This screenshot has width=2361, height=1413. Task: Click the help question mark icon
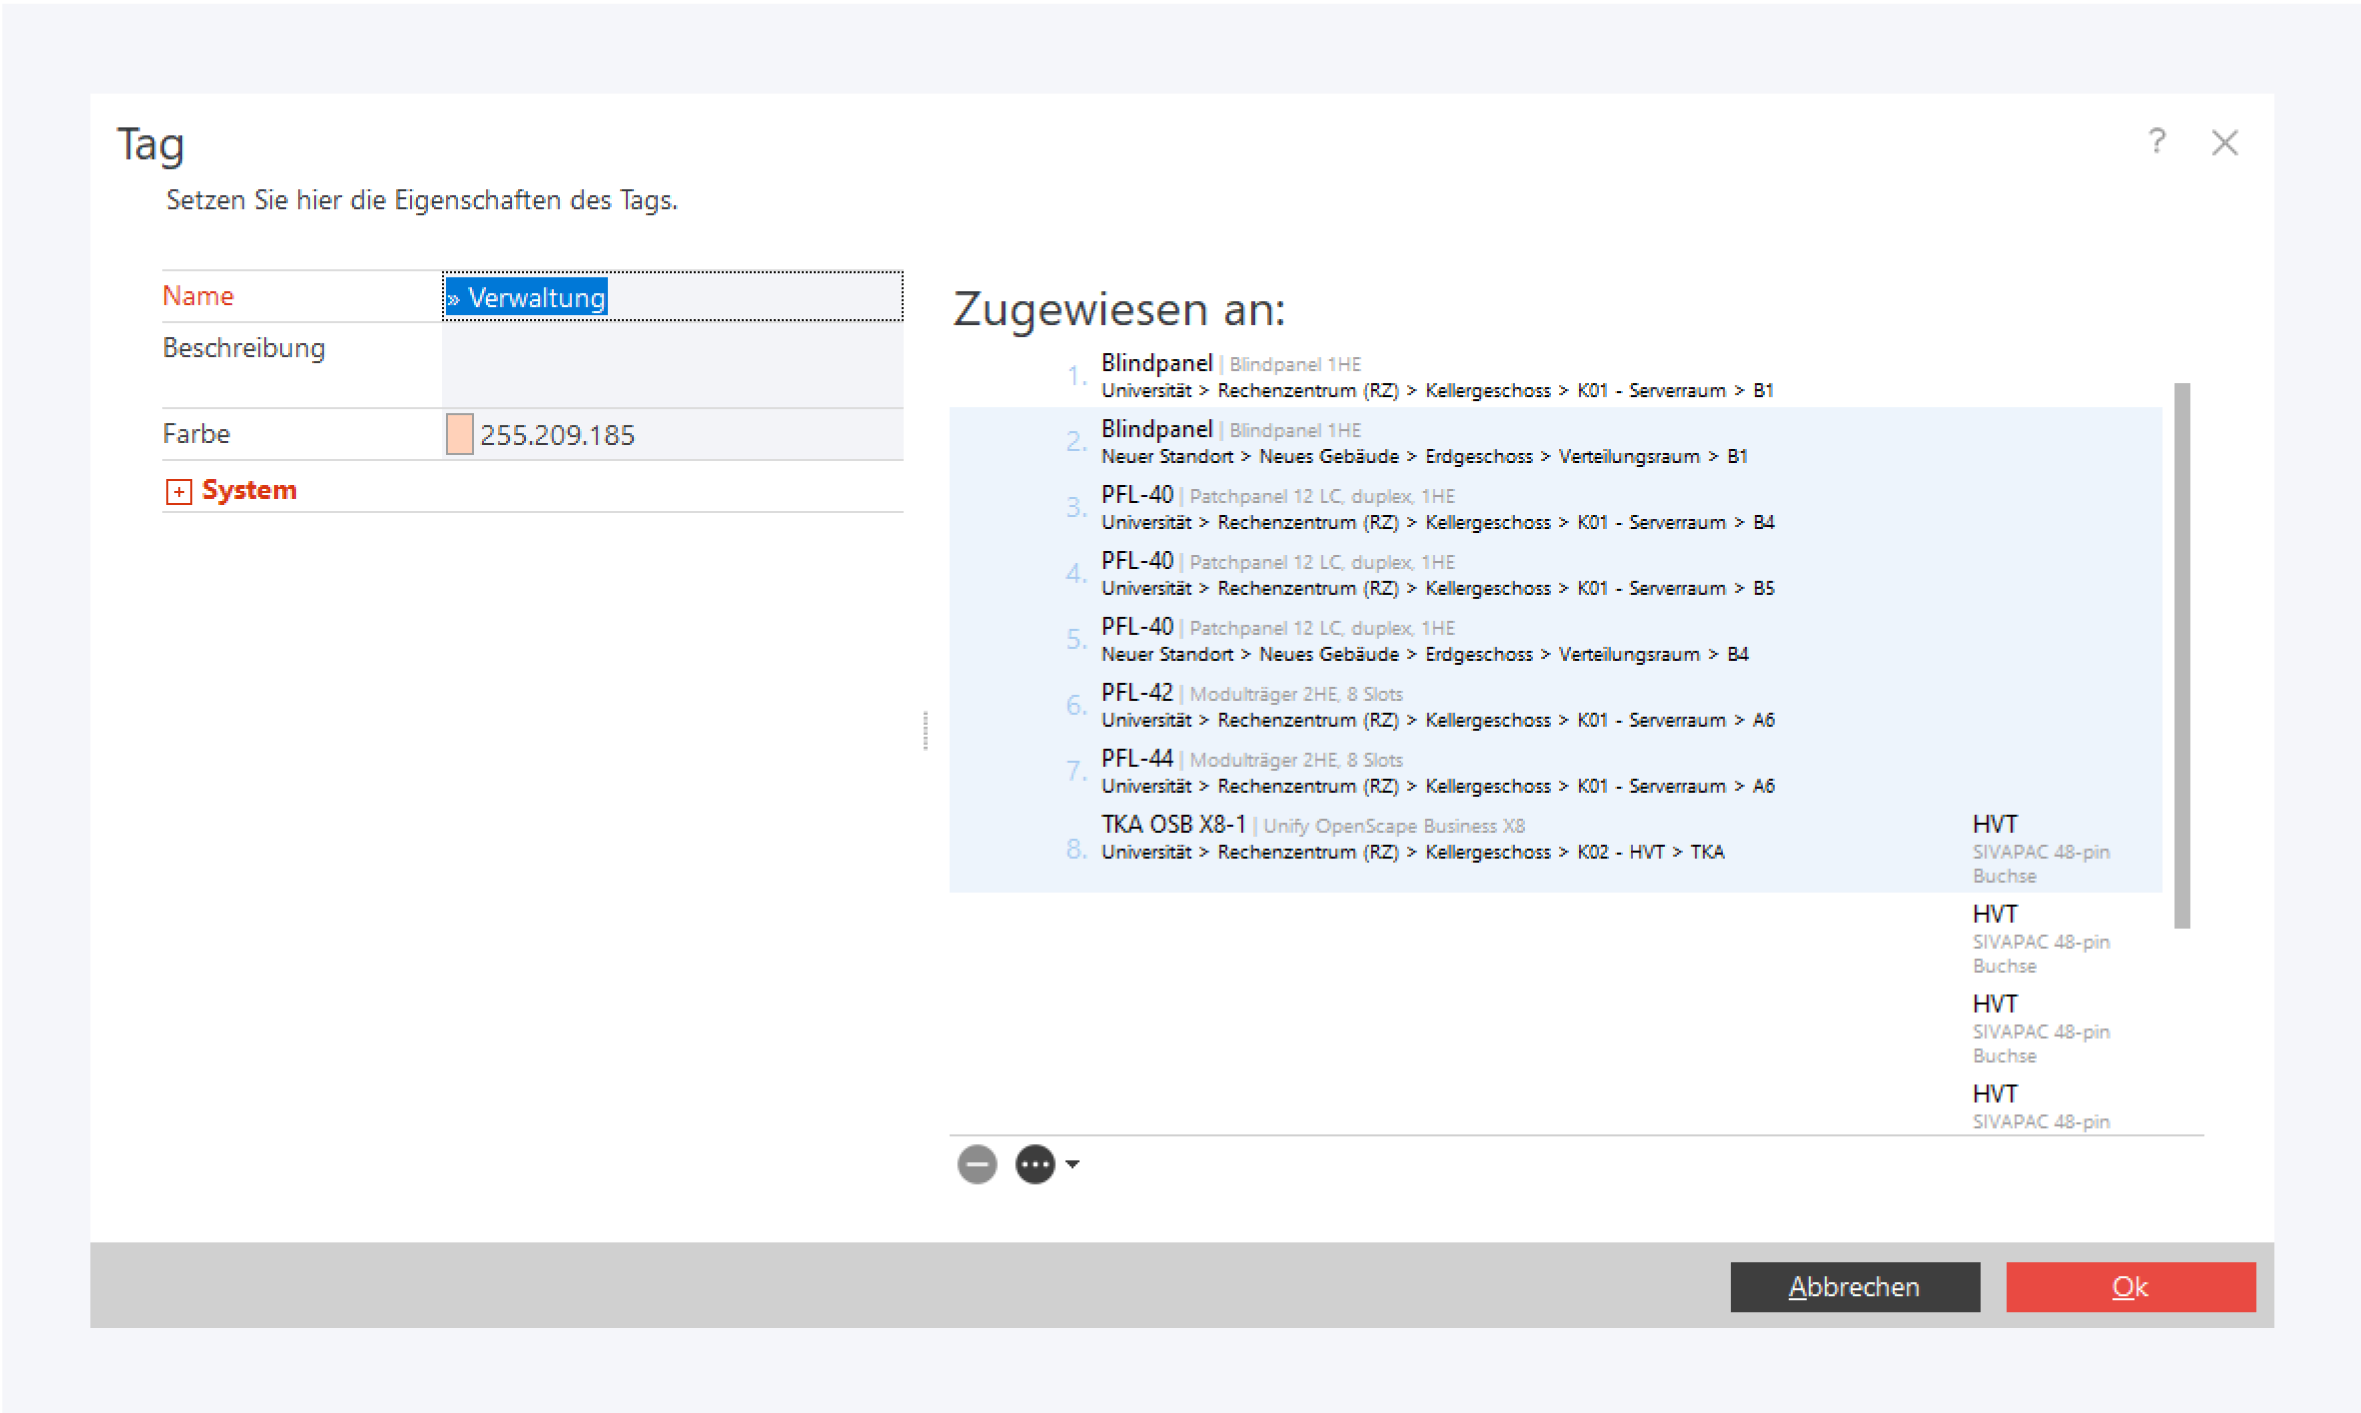pyautogui.click(x=2156, y=142)
